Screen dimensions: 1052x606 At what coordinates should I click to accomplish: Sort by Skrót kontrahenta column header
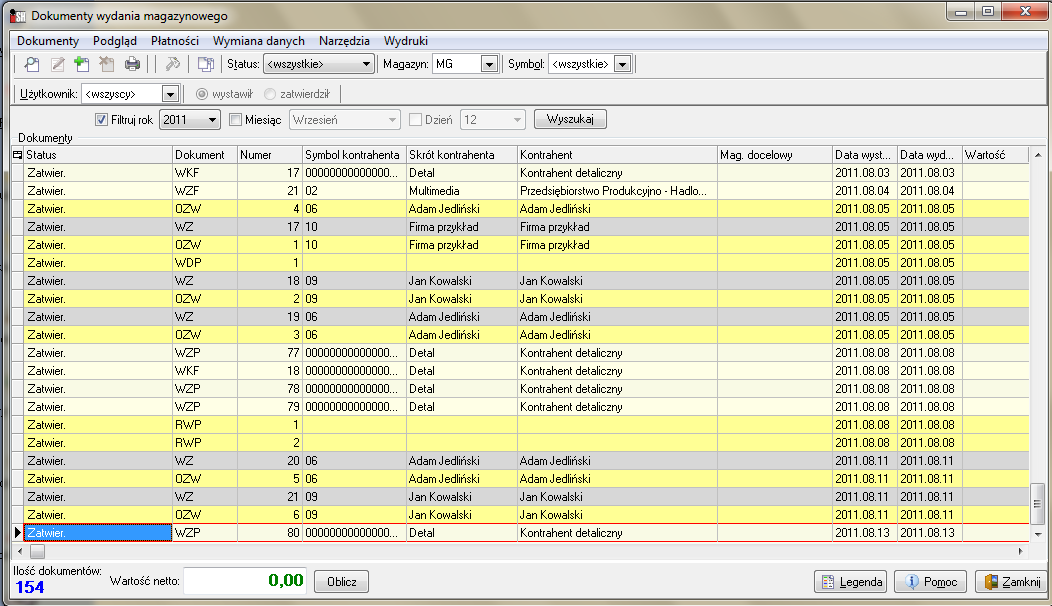coord(462,155)
